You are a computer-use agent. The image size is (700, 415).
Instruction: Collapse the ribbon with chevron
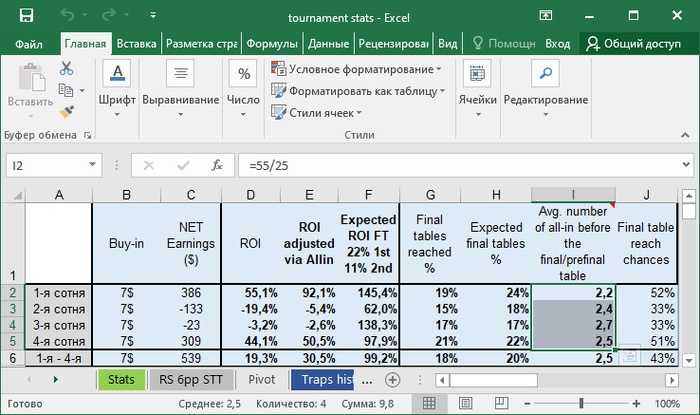[x=685, y=135]
